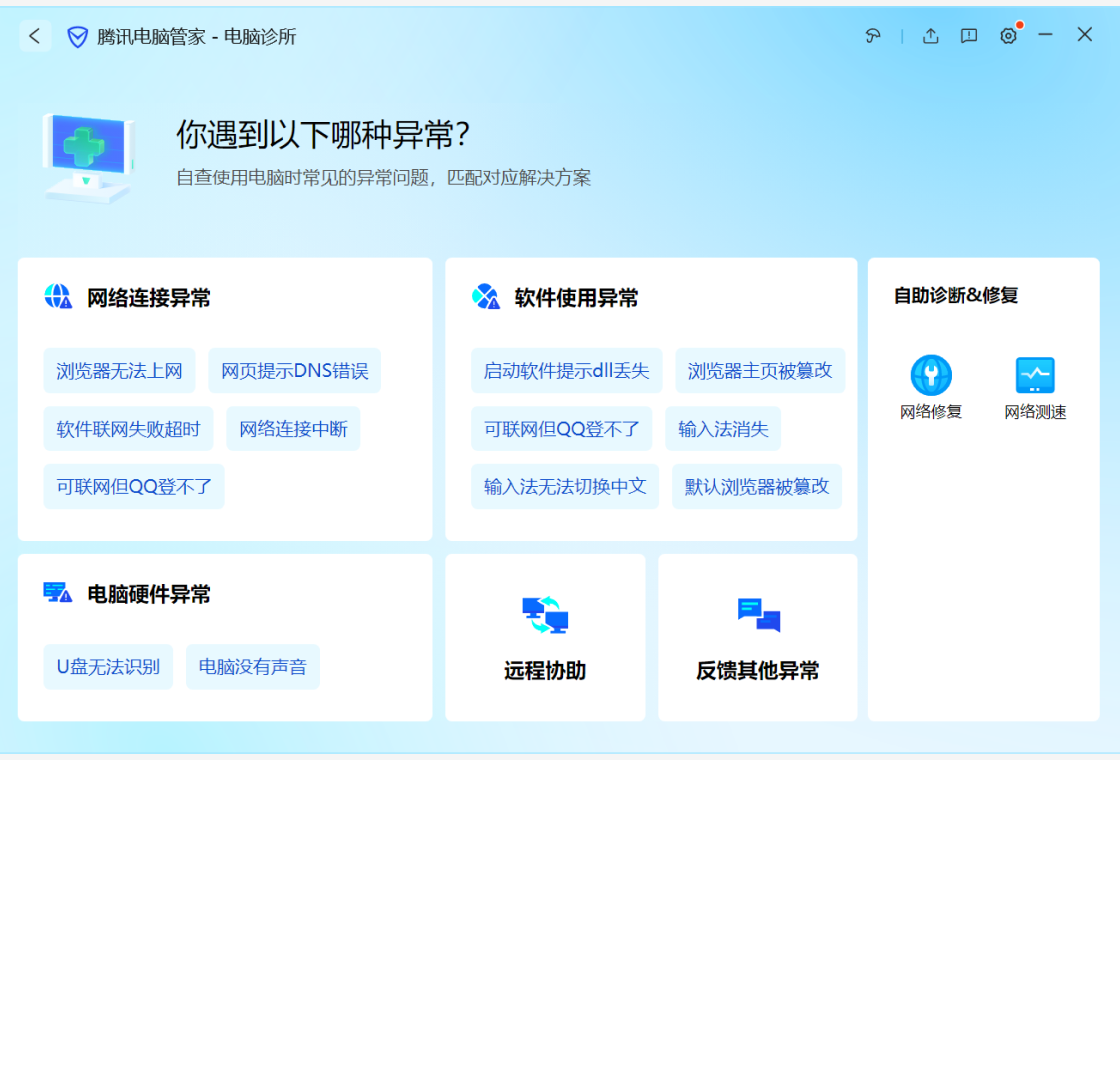Open the feedback speech-bubble icon in title bar
This screenshot has width=1120, height=1075.
click(x=969, y=36)
